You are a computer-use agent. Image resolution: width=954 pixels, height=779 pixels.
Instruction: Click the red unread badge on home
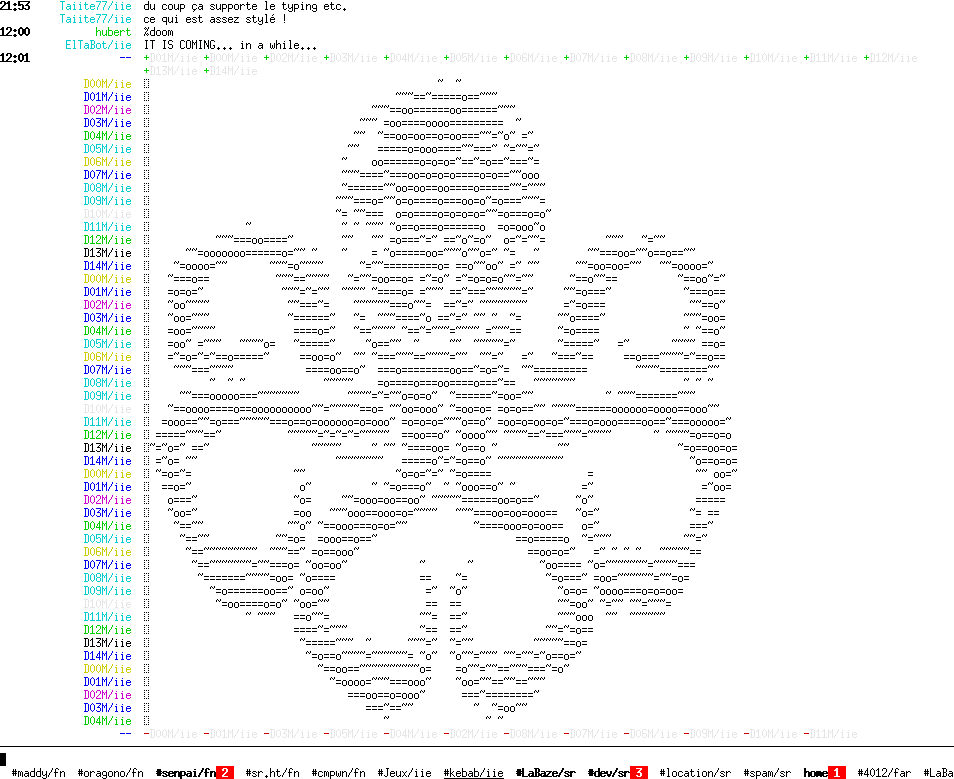click(x=836, y=773)
